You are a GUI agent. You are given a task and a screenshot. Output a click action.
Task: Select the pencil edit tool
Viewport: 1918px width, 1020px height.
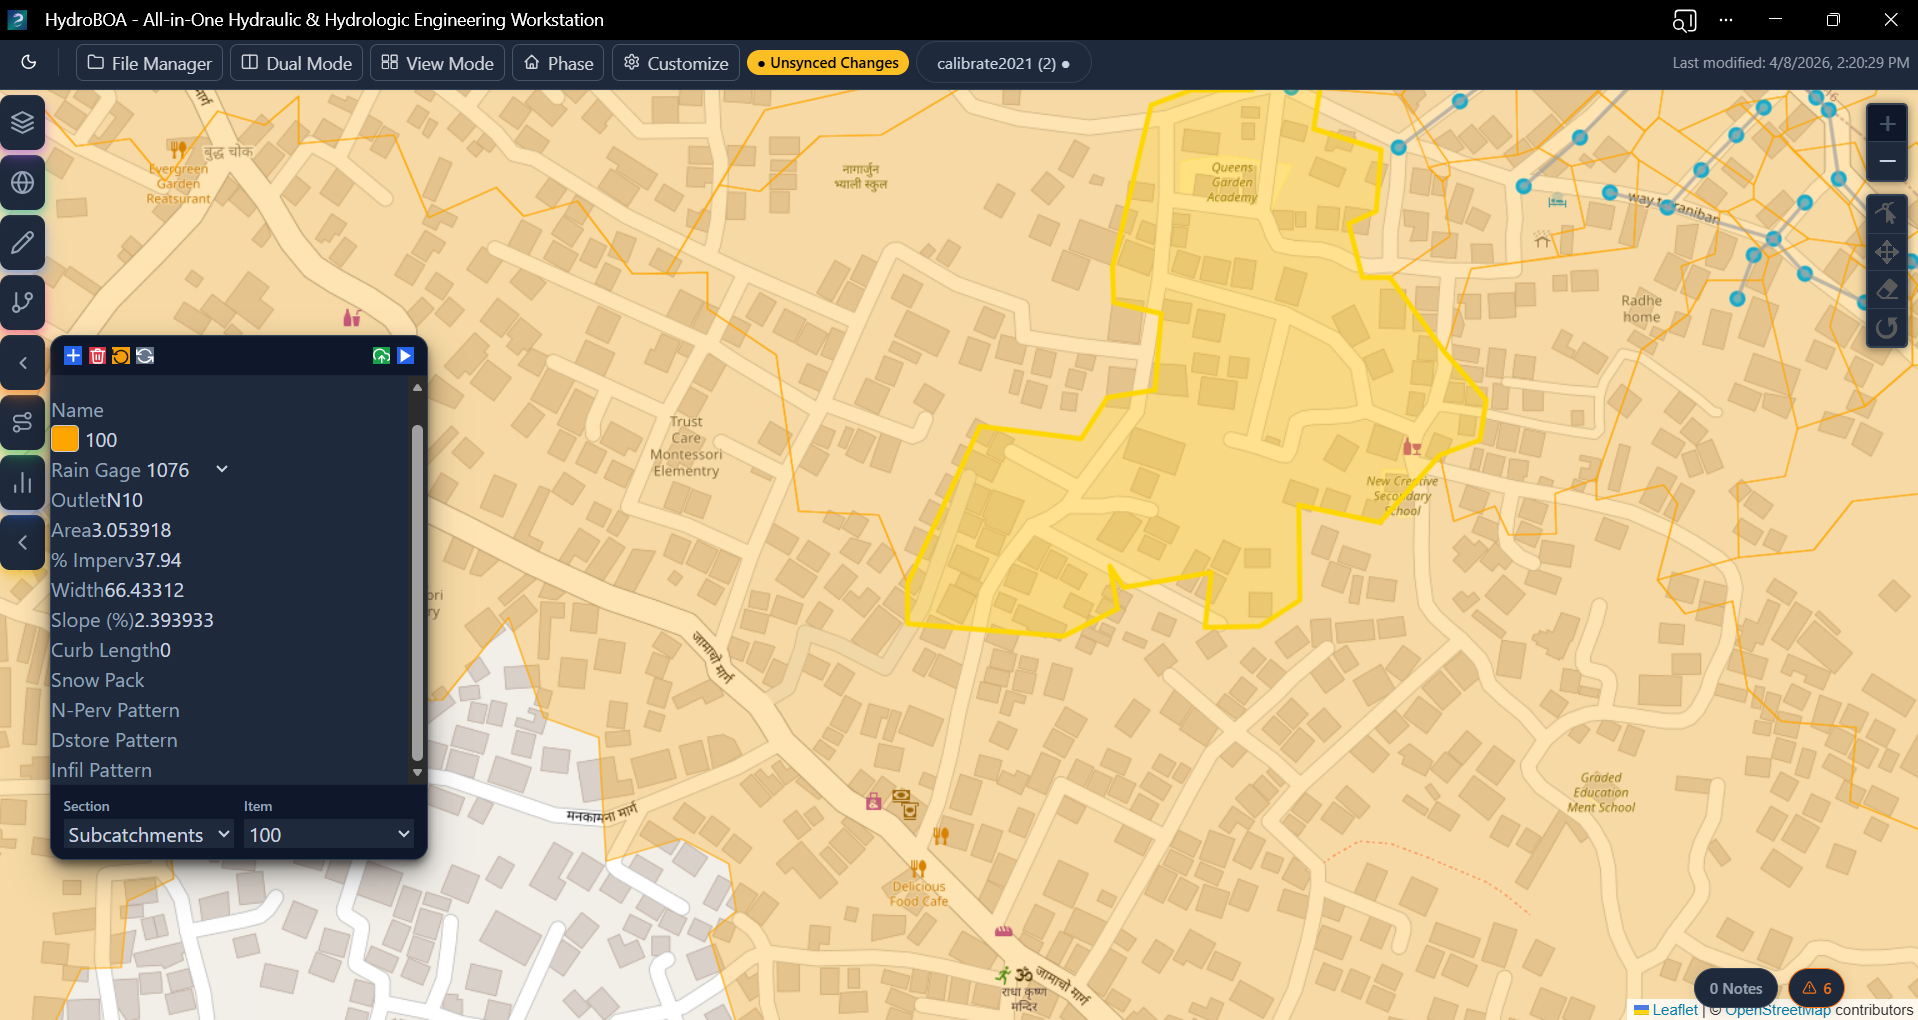pos(23,243)
